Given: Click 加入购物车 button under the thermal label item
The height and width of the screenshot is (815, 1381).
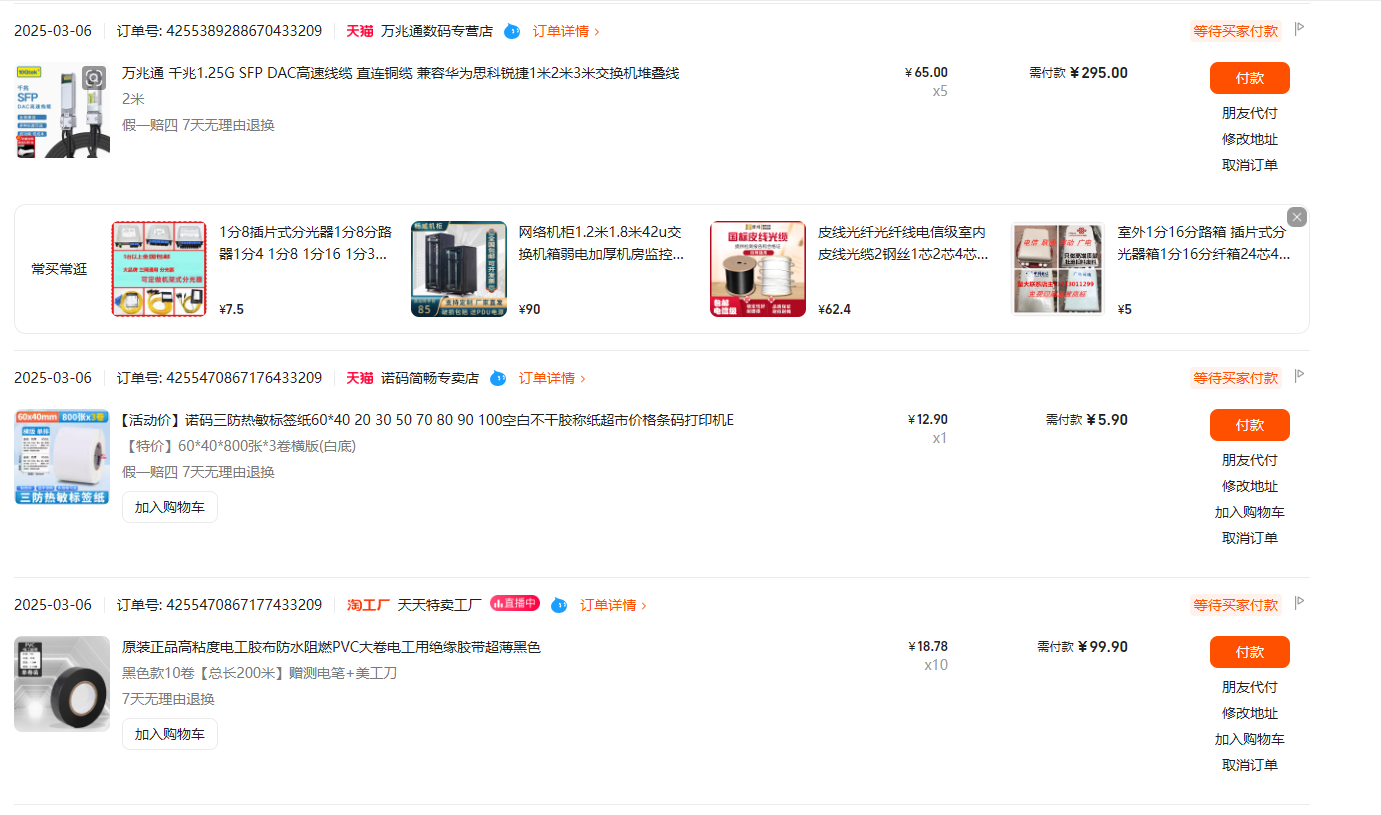Looking at the screenshot, I should (170, 507).
